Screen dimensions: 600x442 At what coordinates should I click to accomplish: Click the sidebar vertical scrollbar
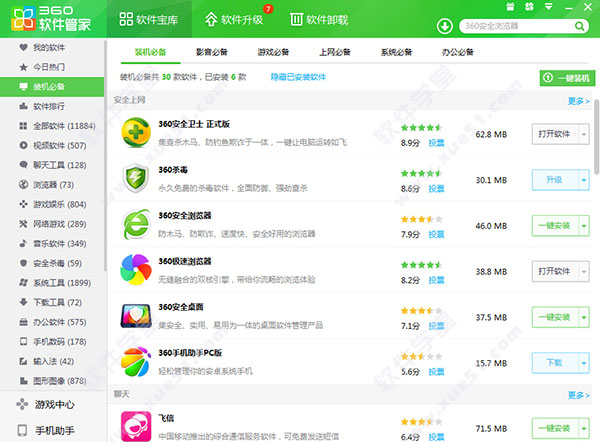pyautogui.click(x=105, y=155)
